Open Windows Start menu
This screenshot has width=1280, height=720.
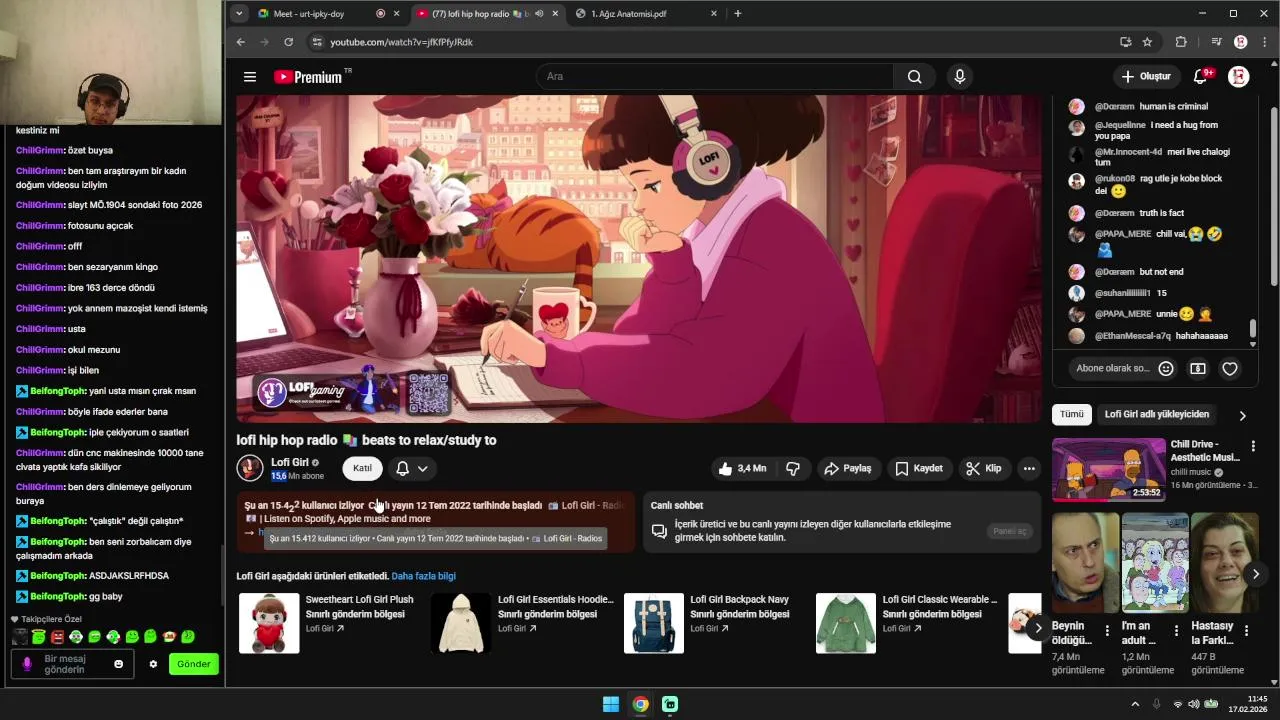click(611, 704)
